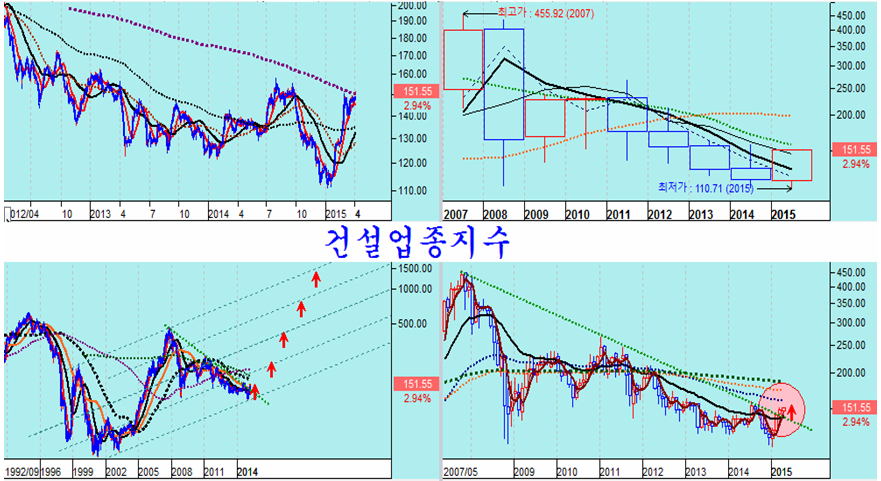Click the purple dotted trend line
The image size is (881, 481).
[200, 38]
